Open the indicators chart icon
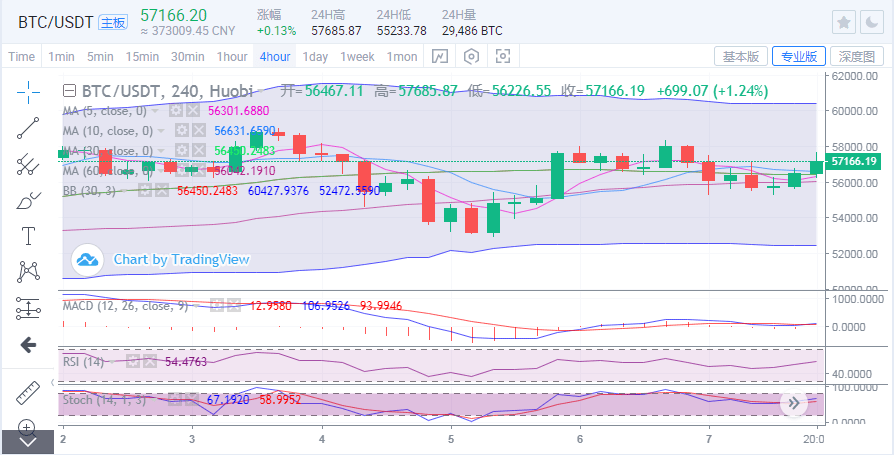This screenshot has height=455, width=894. (440, 56)
